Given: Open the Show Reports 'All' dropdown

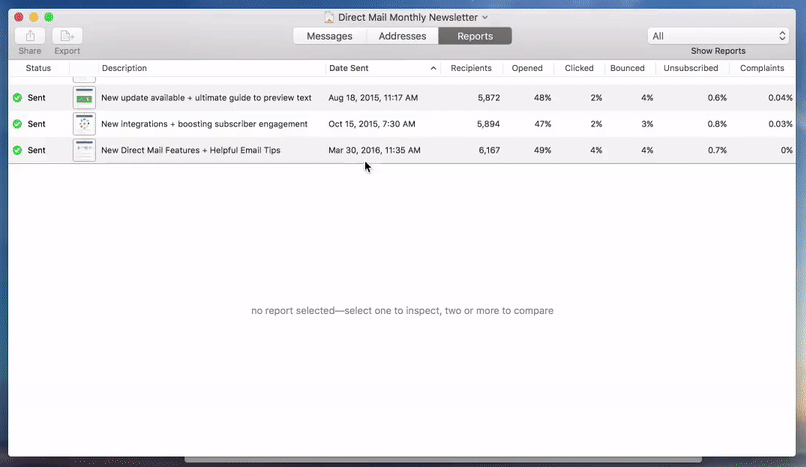Looking at the screenshot, I should [718, 36].
